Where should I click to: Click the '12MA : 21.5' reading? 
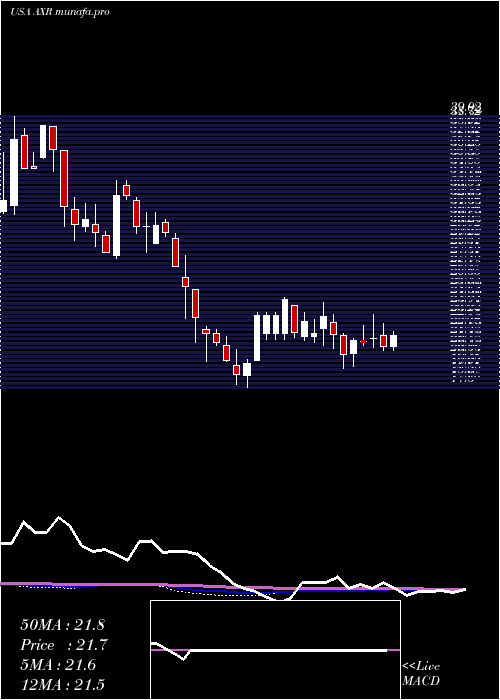click(62, 684)
